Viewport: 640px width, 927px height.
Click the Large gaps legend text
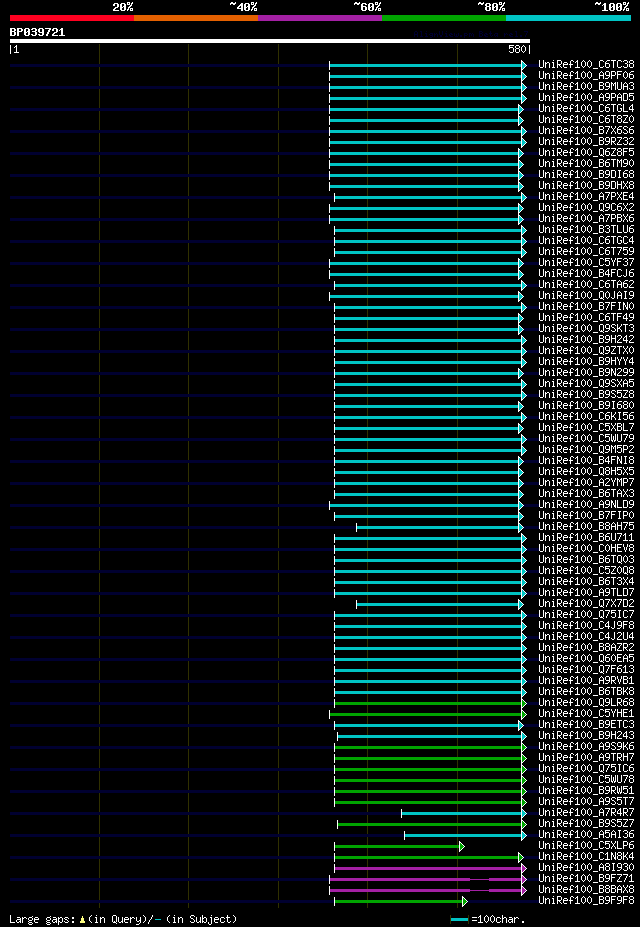pyautogui.click(x=124, y=919)
